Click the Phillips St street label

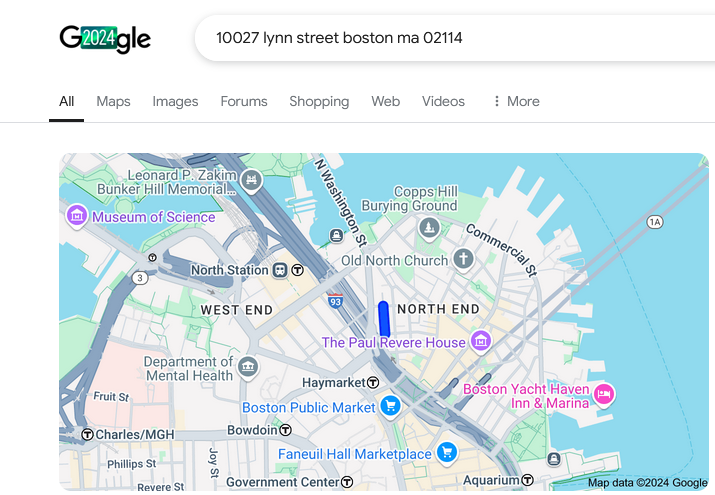(132, 464)
